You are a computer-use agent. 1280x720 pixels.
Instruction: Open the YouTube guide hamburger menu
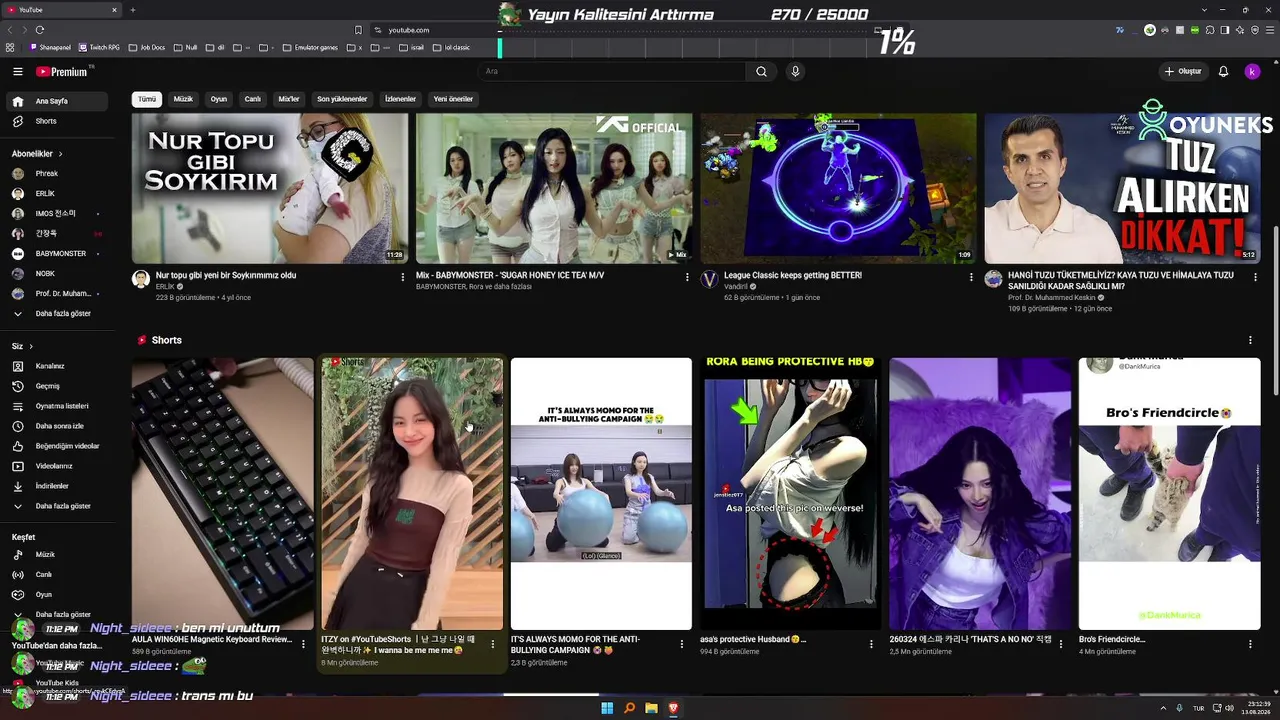point(18,72)
